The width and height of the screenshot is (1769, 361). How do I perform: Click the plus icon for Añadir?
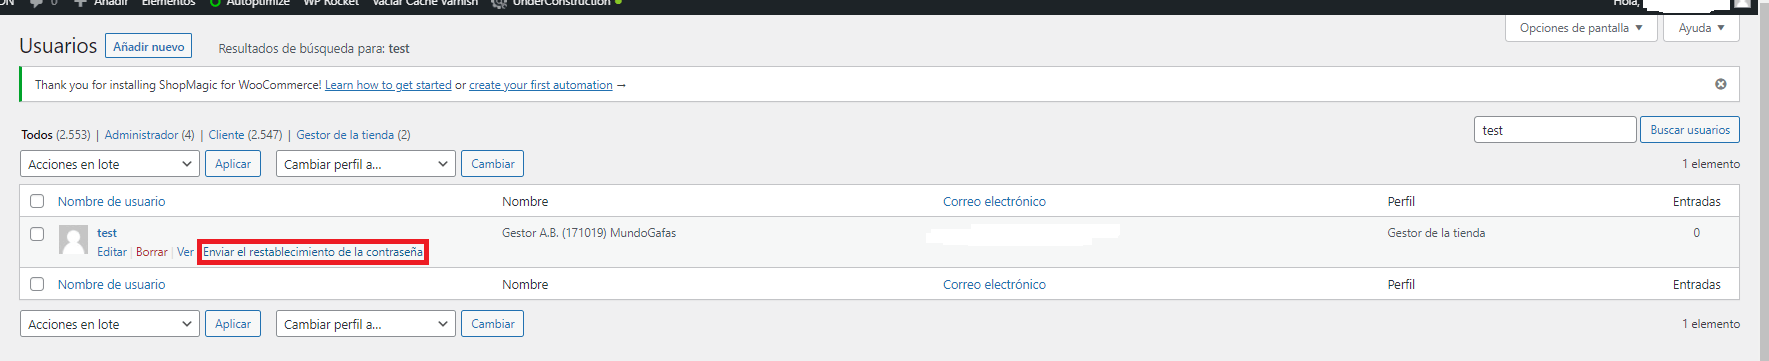81,3
